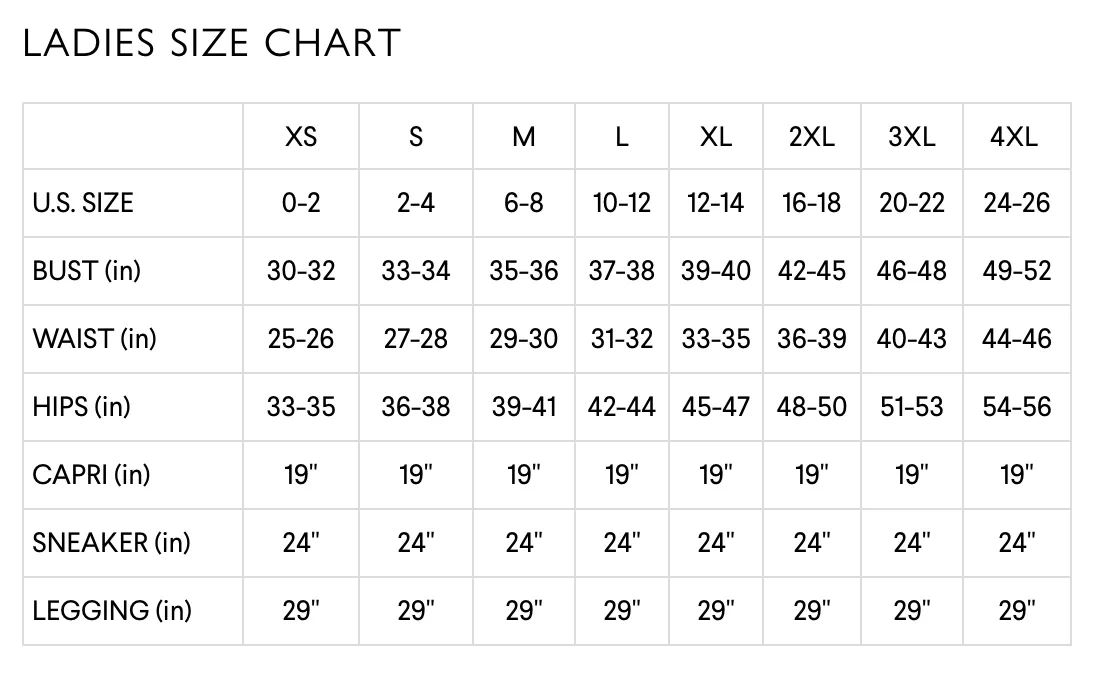Select the 36-39 waist cell
1108x686 pixels.
[812, 338]
